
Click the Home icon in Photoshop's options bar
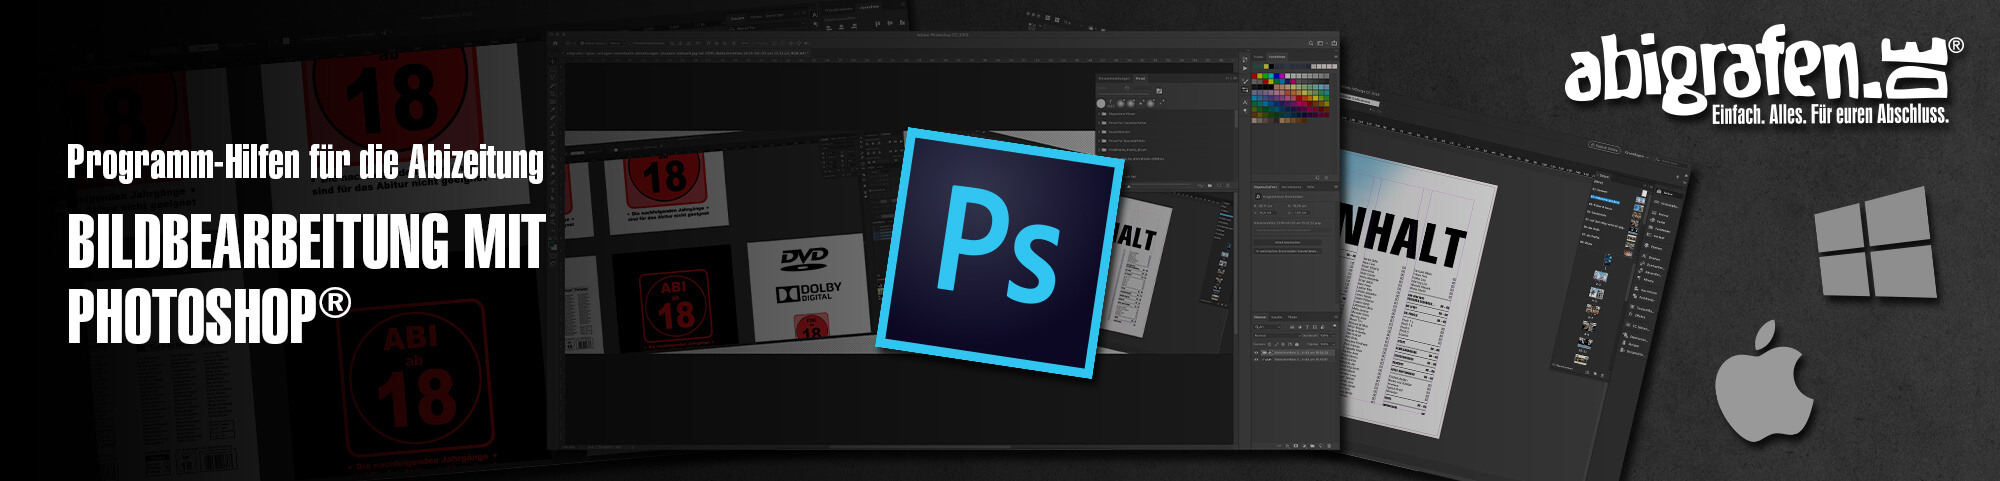(555, 43)
